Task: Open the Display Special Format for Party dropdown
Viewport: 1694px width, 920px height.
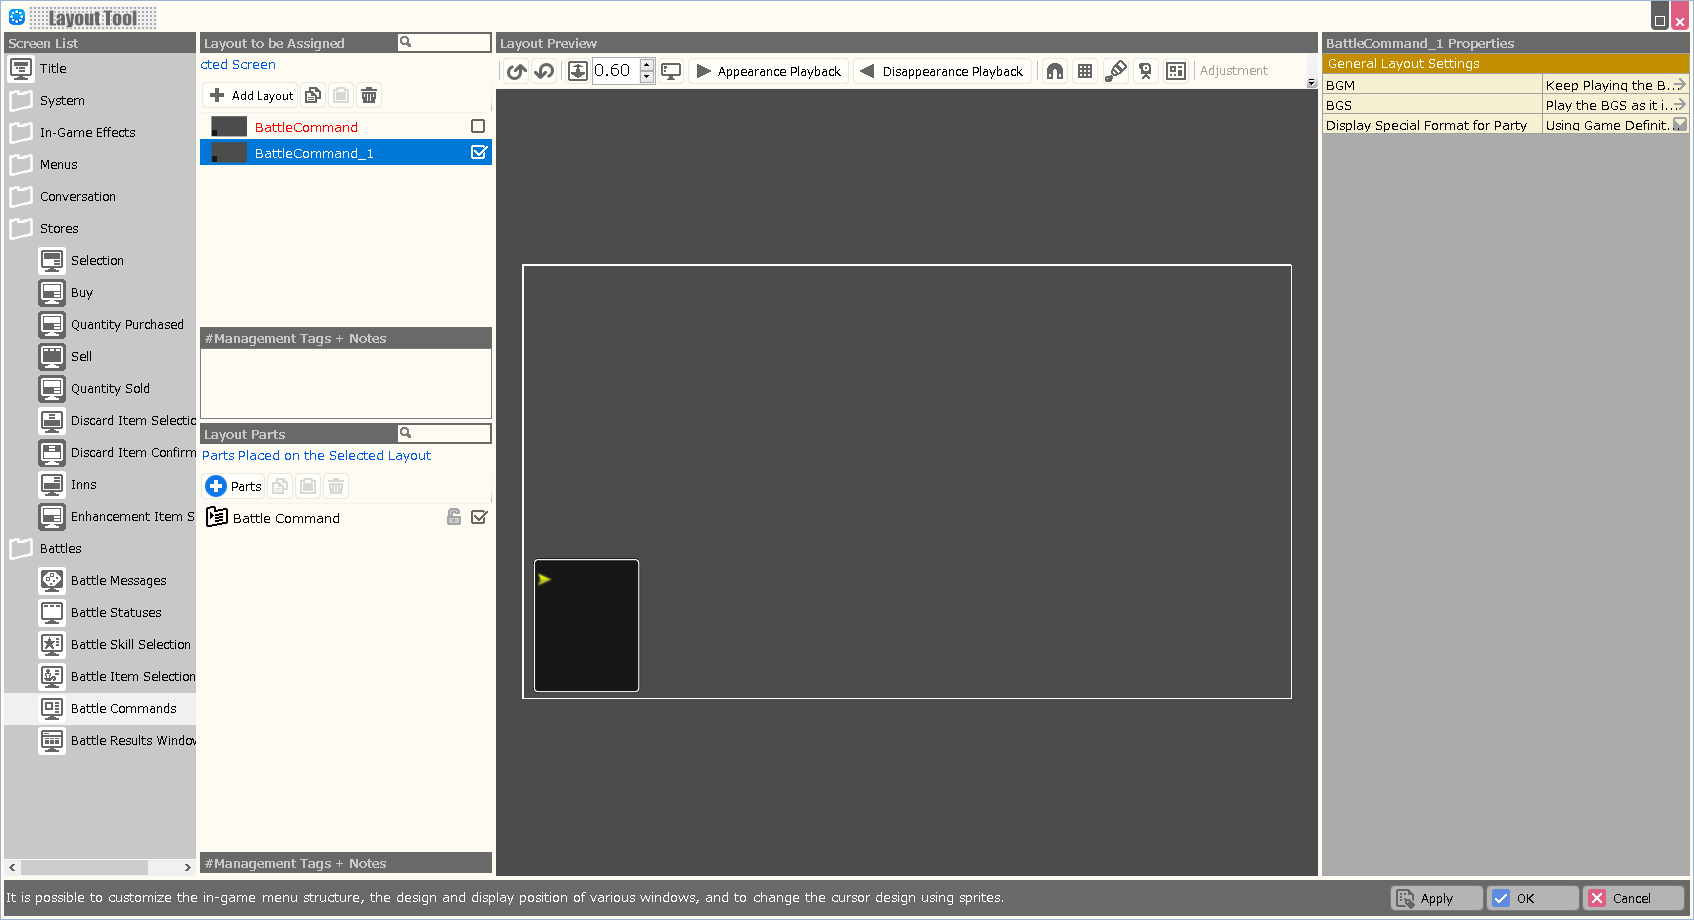Action: [x=1680, y=125]
